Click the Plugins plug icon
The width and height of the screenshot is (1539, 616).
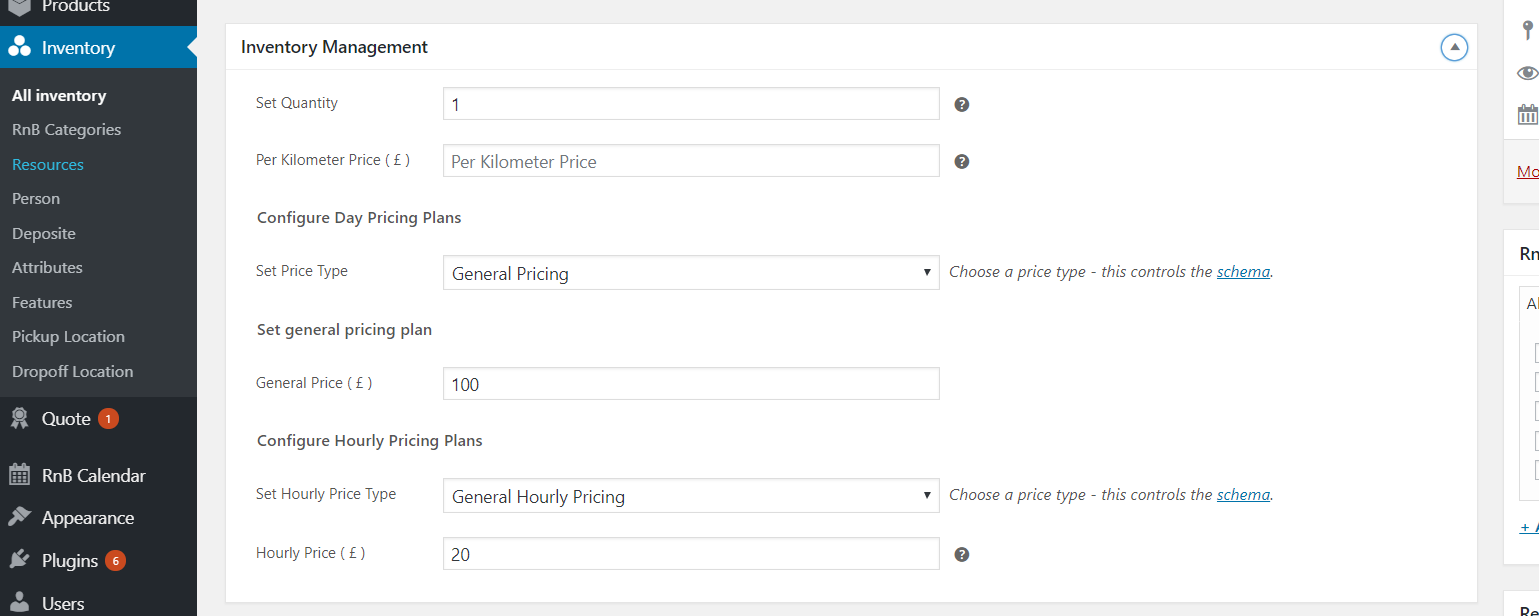pyautogui.click(x=20, y=561)
